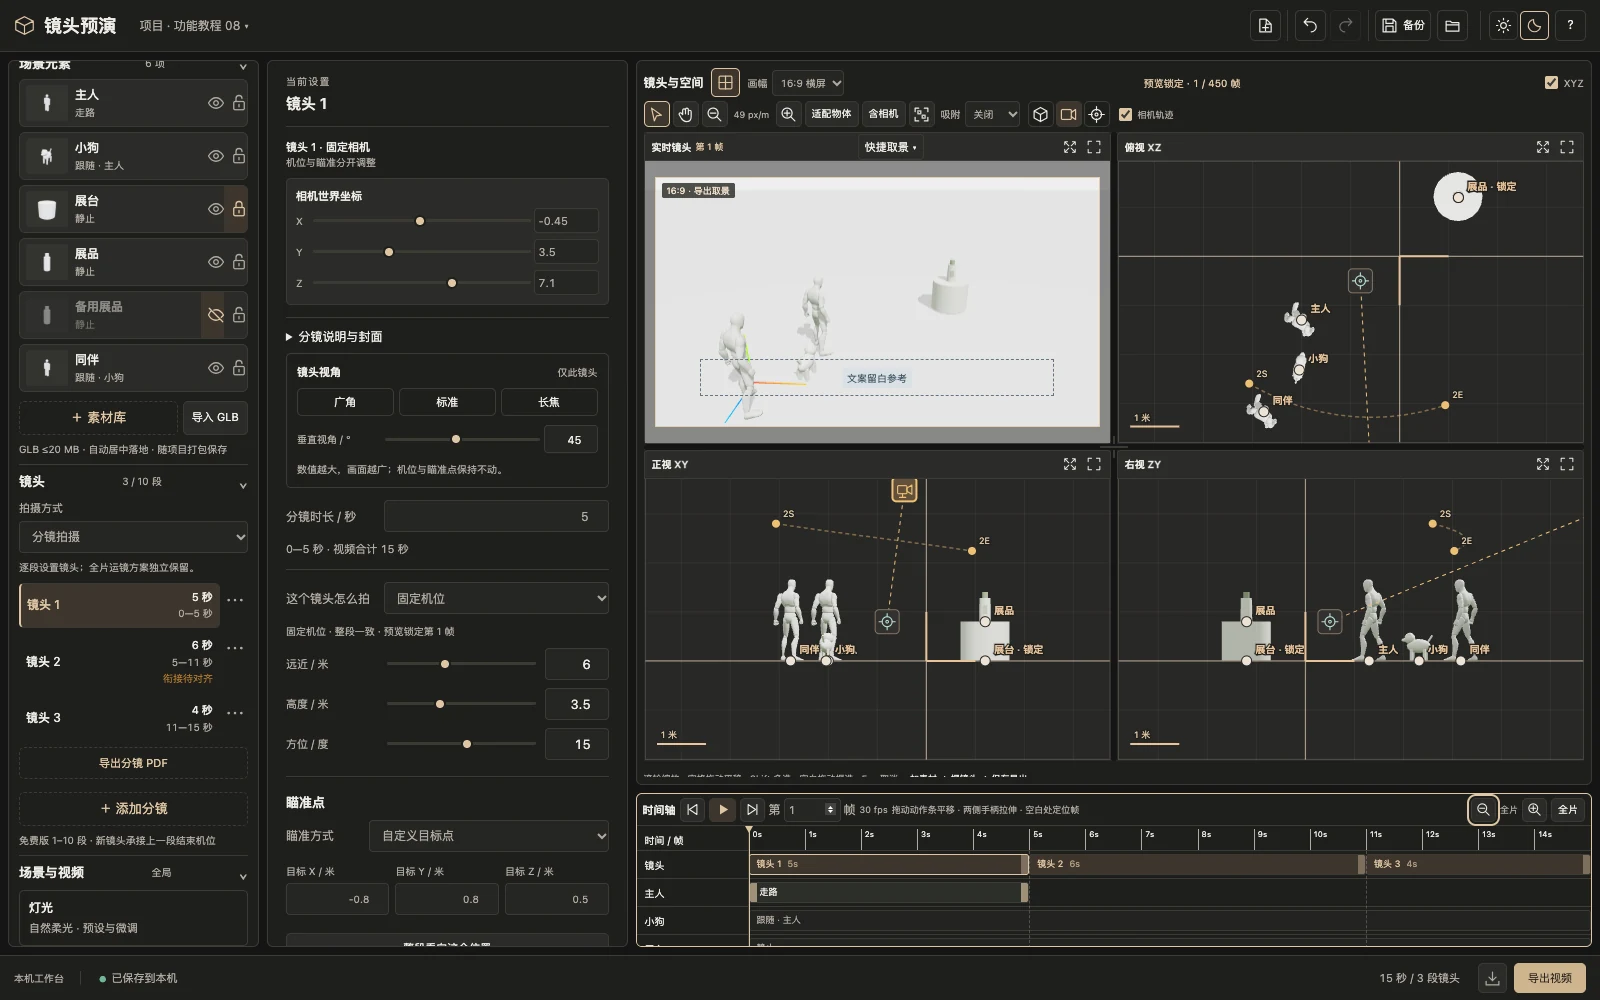Screen dimensions: 1600x1000
Task: Play the timeline preview
Action: pos(722,810)
